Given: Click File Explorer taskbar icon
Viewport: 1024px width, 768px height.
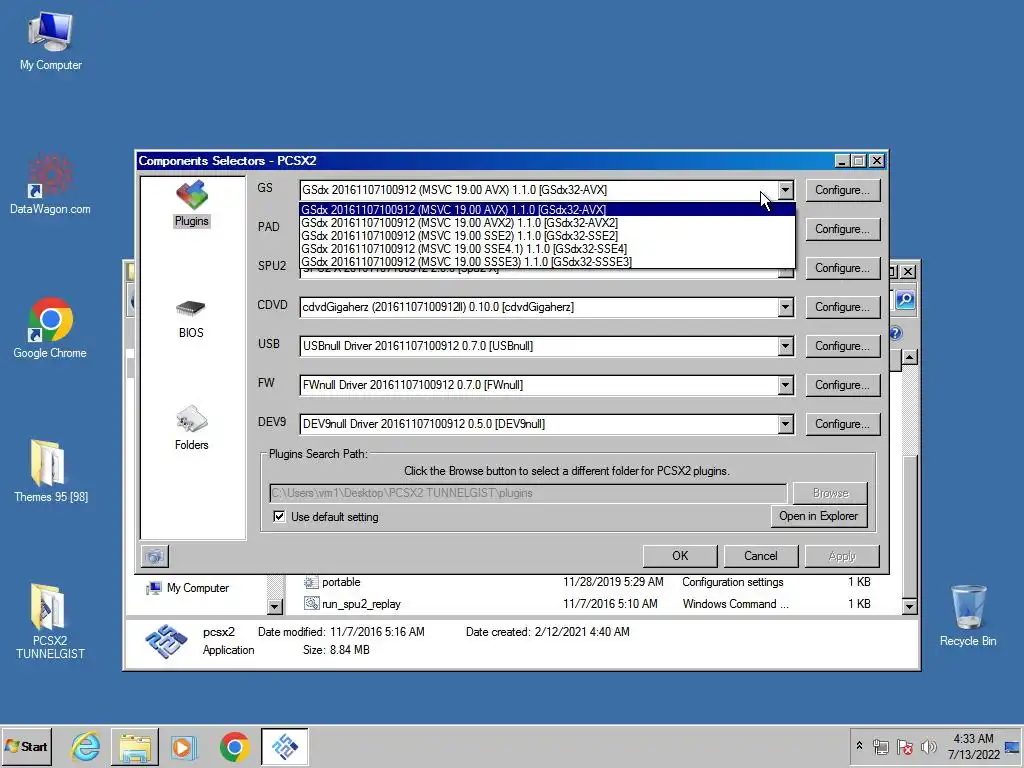Looking at the screenshot, I should click(x=135, y=746).
